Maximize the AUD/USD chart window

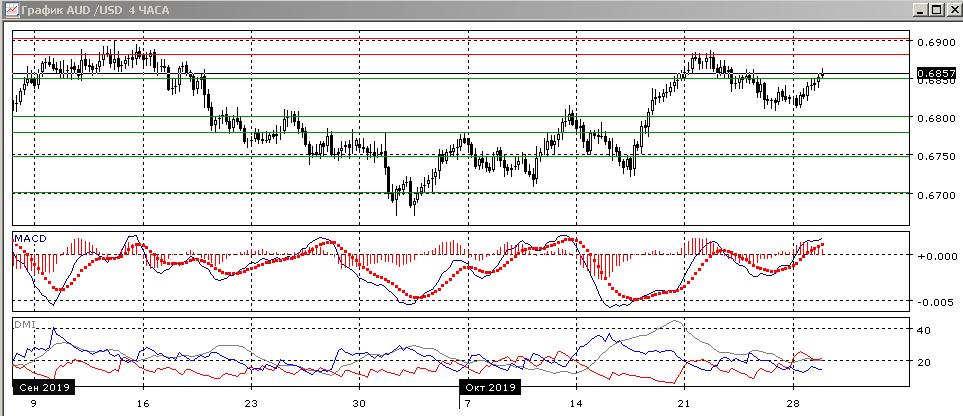click(x=936, y=9)
